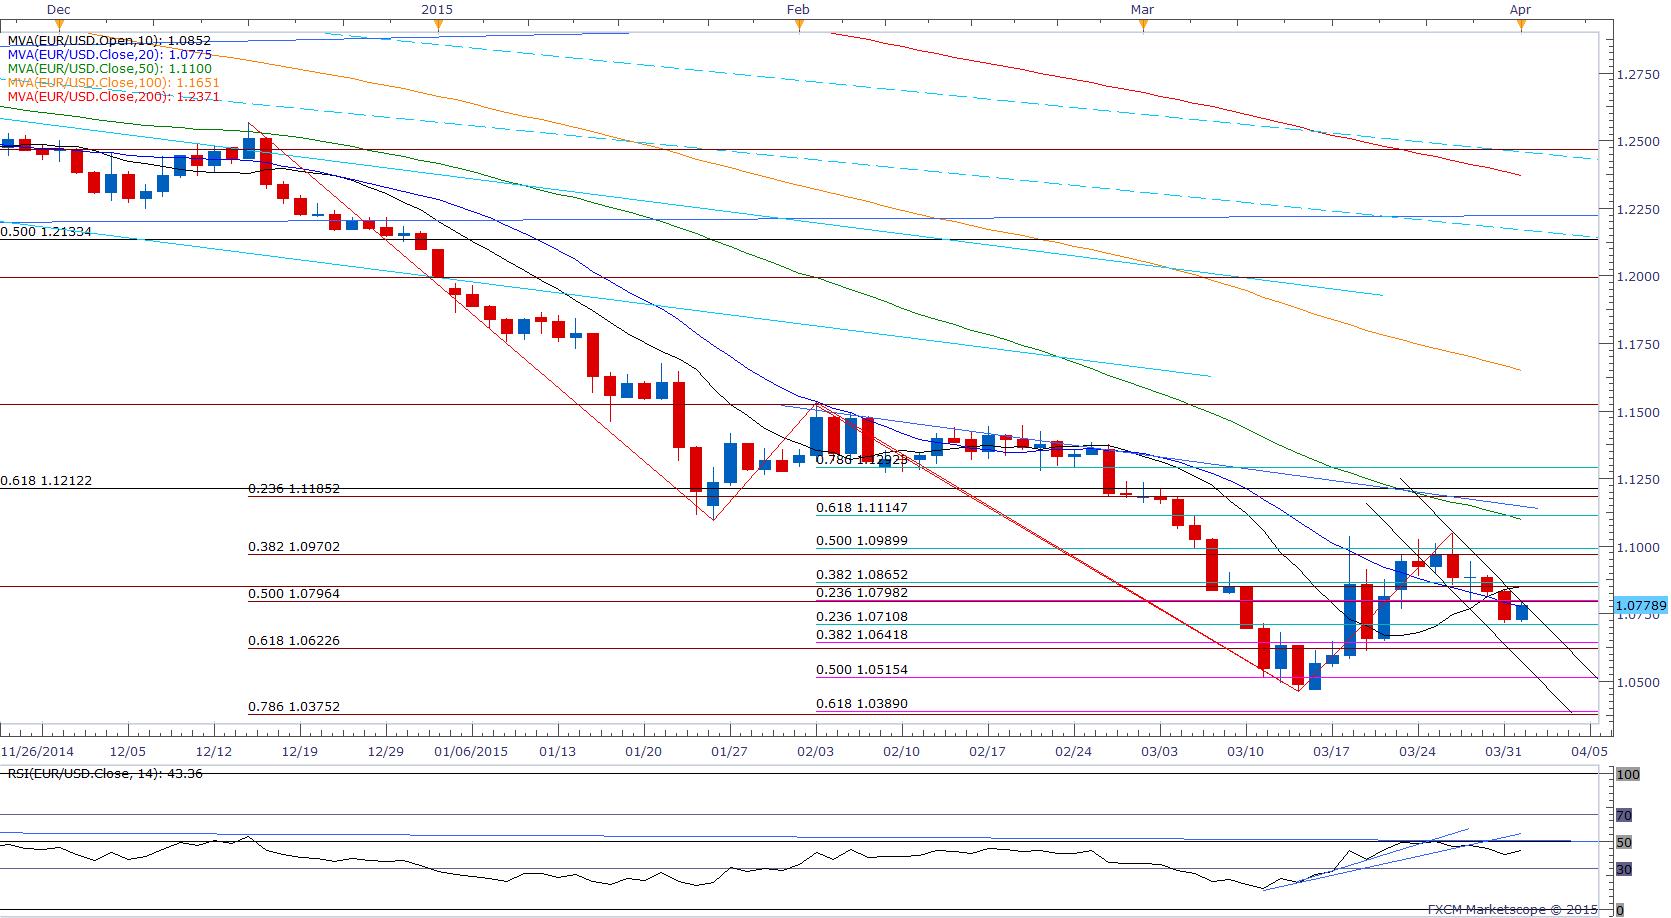Click the 1.1250 price axis value
This screenshot has width=1671, height=918.
point(1638,480)
